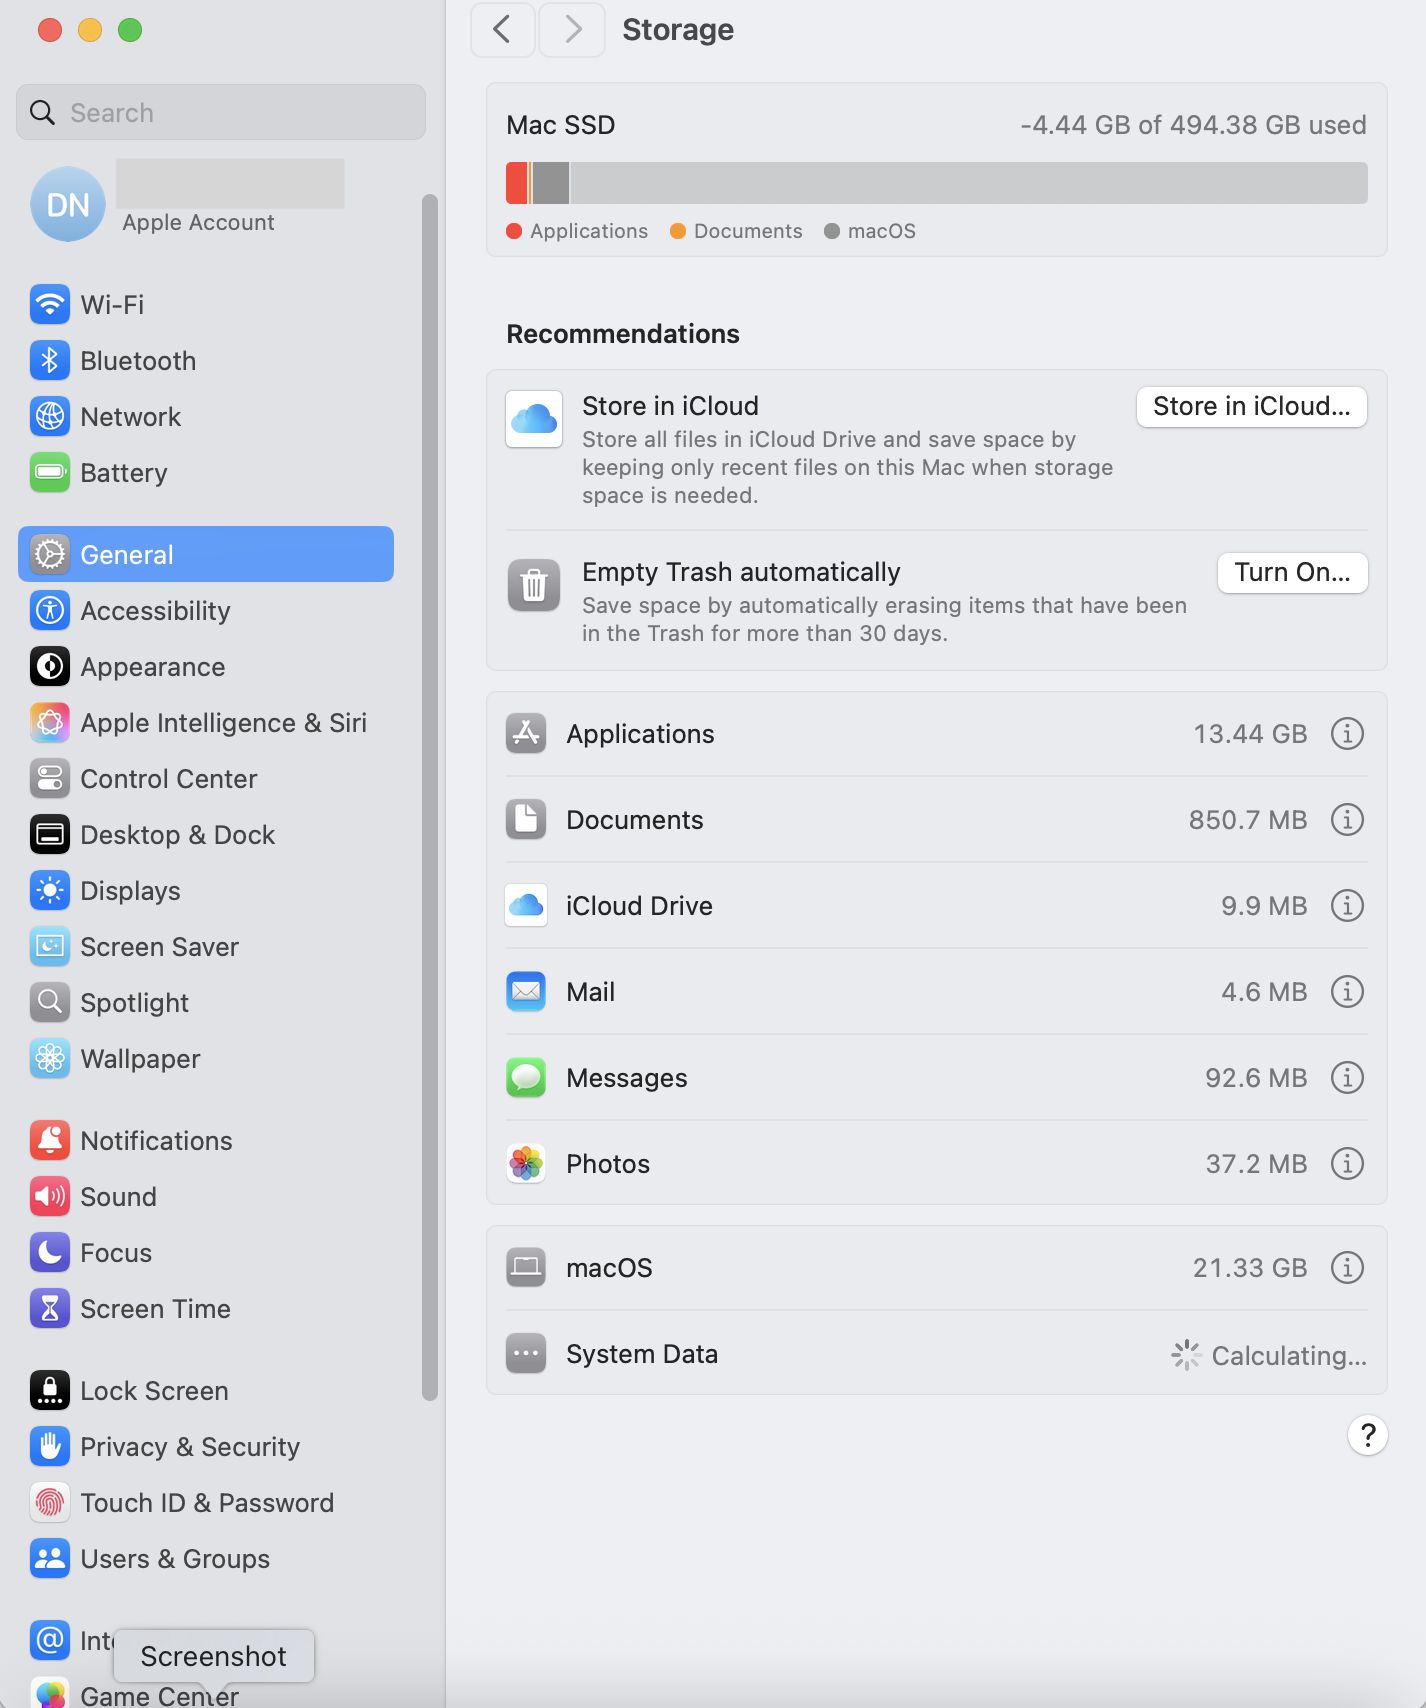The image size is (1426, 1708).
Task: Click the '21.33 GB' macOS size
Action: (x=1250, y=1268)
